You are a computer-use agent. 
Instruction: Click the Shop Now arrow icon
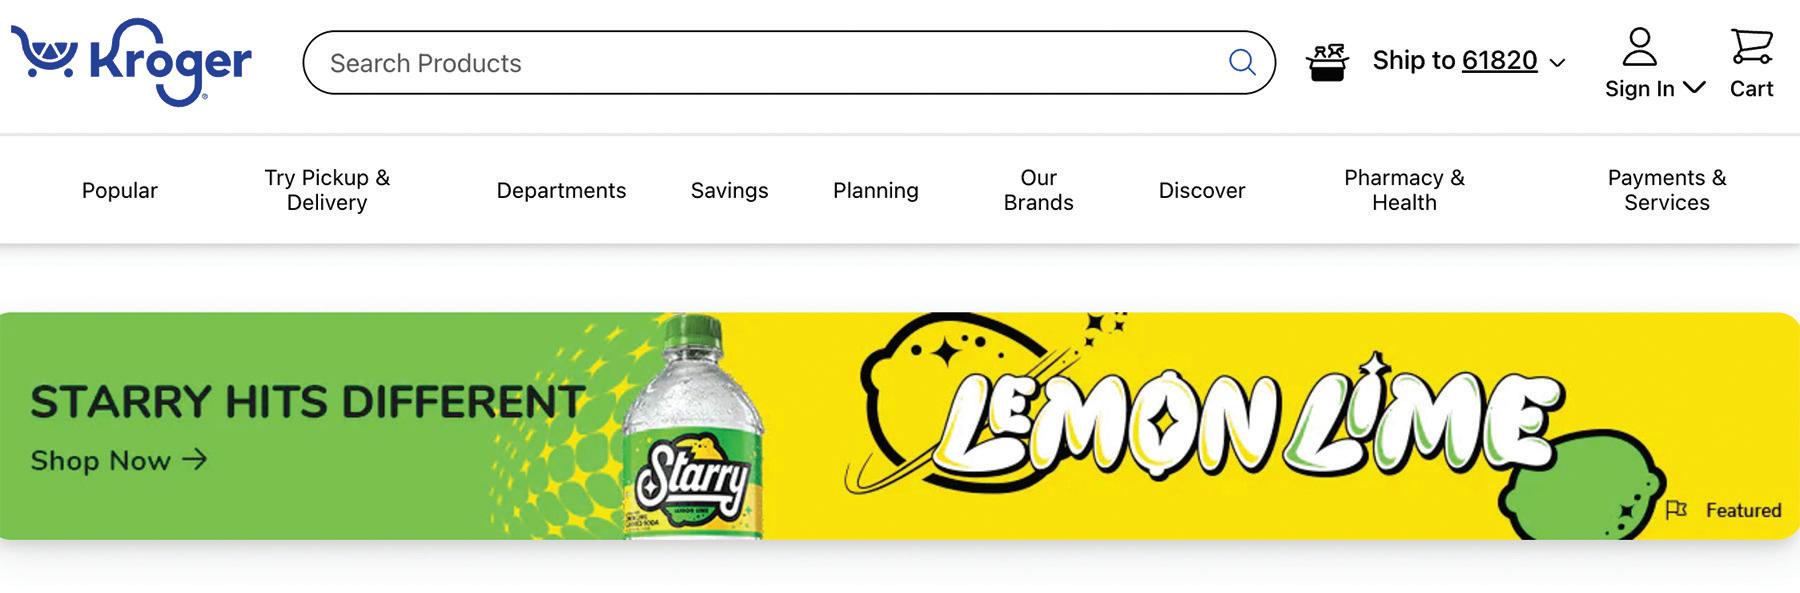[194, 459]
